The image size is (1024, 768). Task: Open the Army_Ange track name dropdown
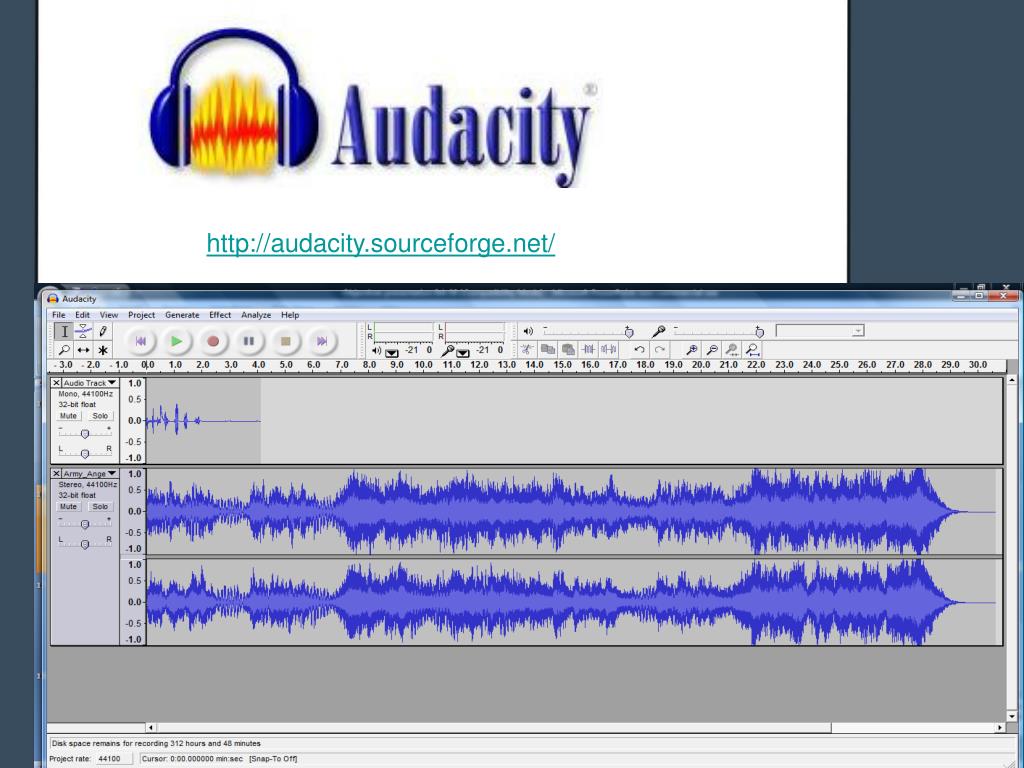coord(90,473)
